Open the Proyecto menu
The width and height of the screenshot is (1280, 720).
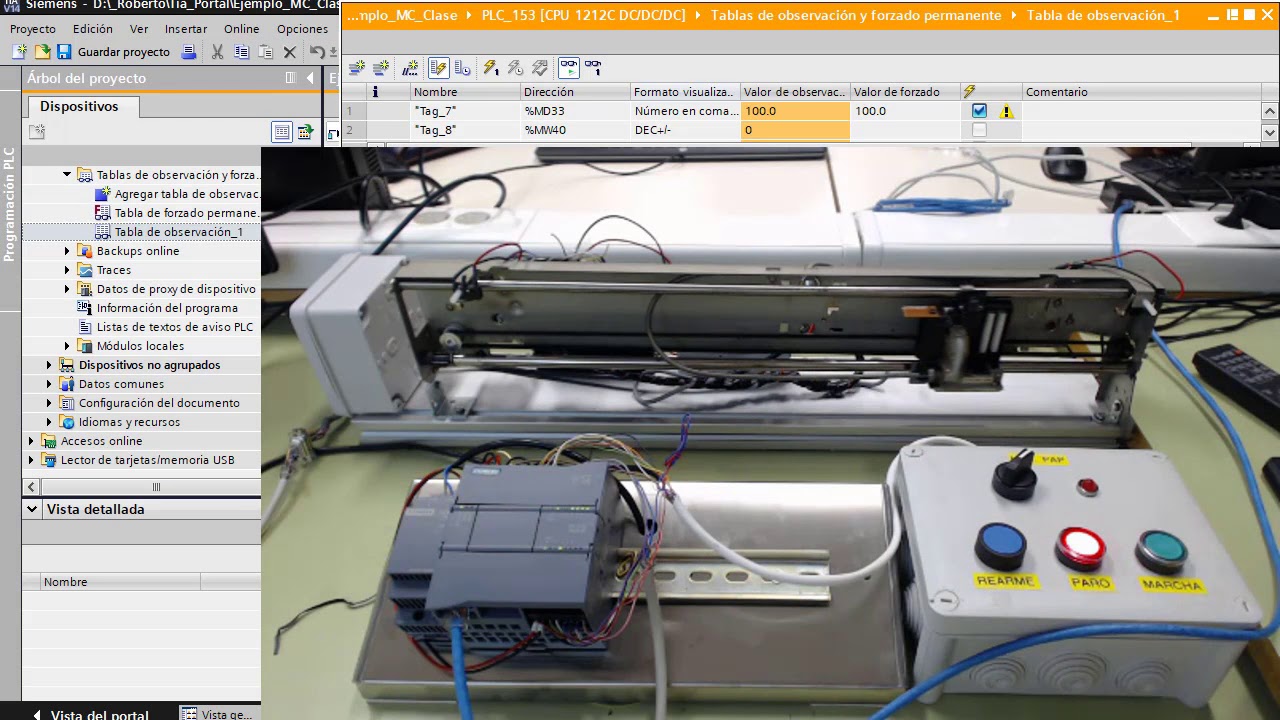[33, 29]
